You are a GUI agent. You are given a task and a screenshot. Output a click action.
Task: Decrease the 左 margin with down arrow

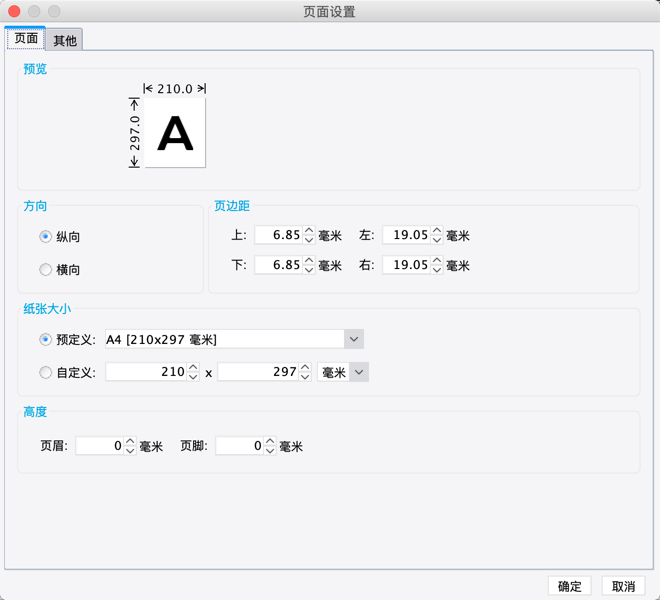click(x=436, y=240)
